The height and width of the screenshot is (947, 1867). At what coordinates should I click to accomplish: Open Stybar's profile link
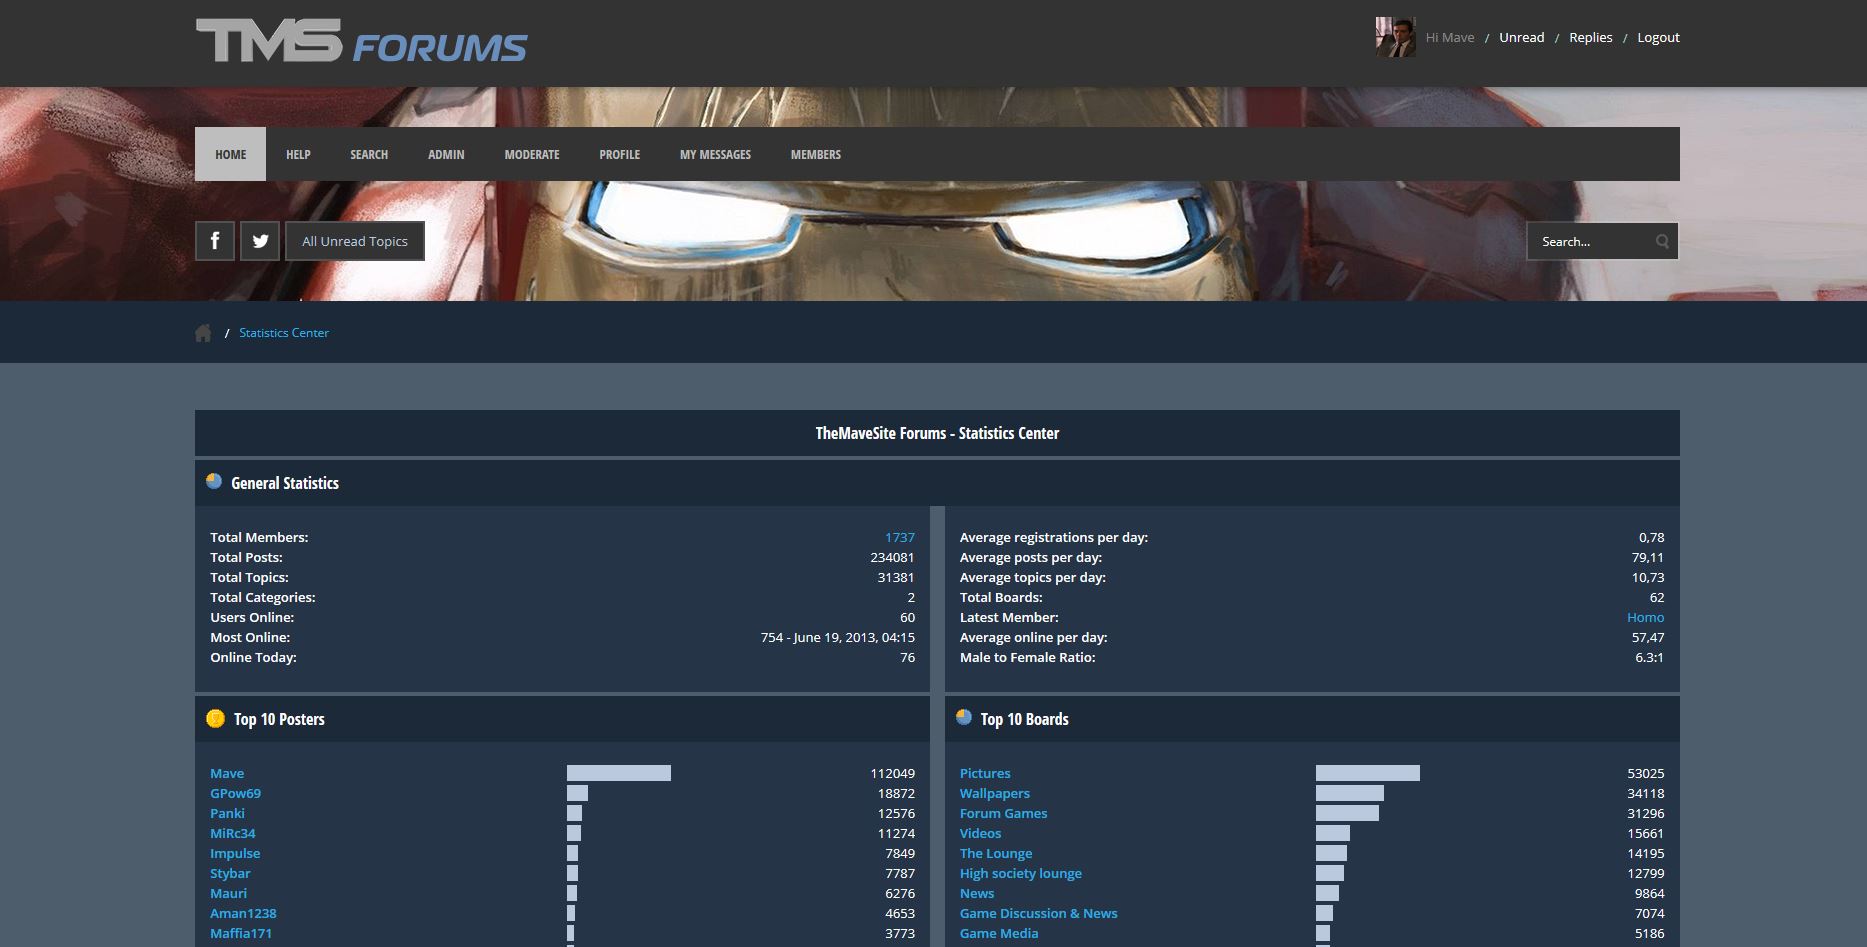[x=230, y=873]
